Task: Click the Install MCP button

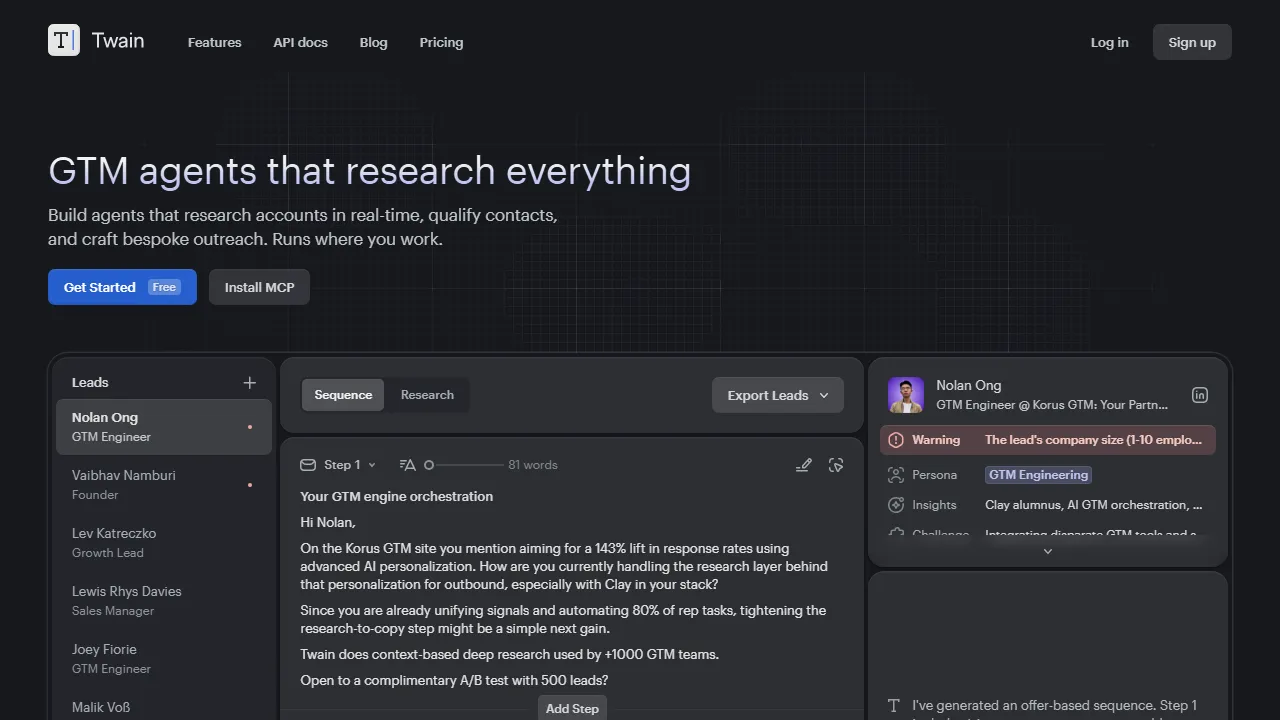Action: (x=259, y=287)
